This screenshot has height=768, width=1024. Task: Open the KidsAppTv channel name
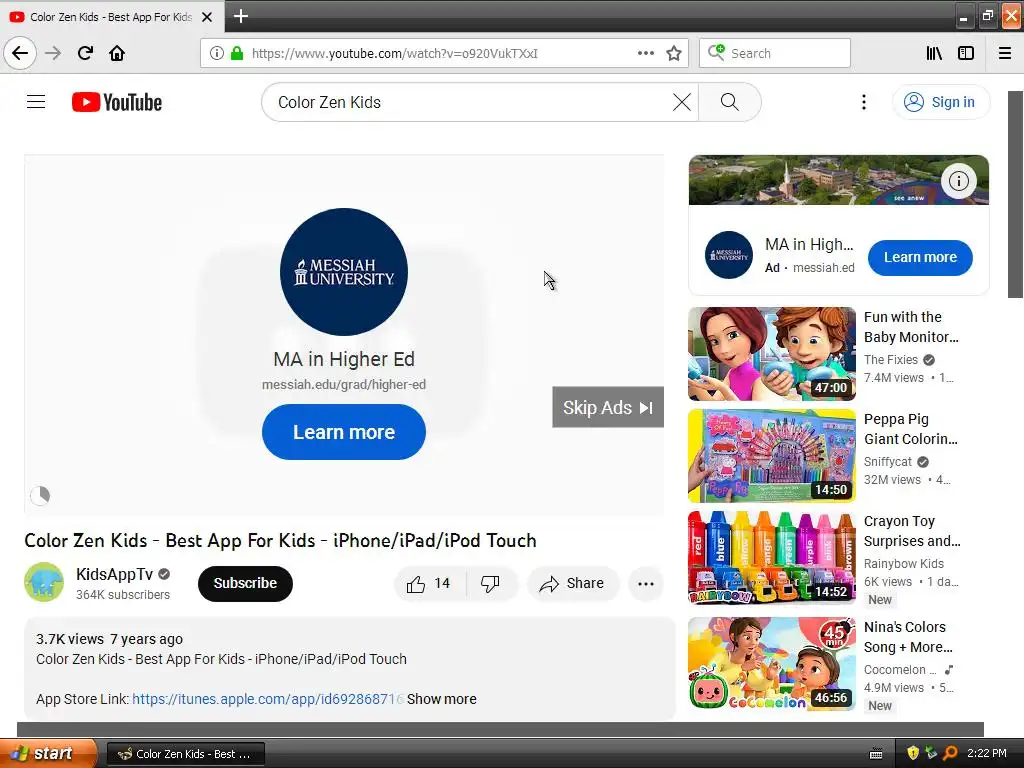point(114,574)
